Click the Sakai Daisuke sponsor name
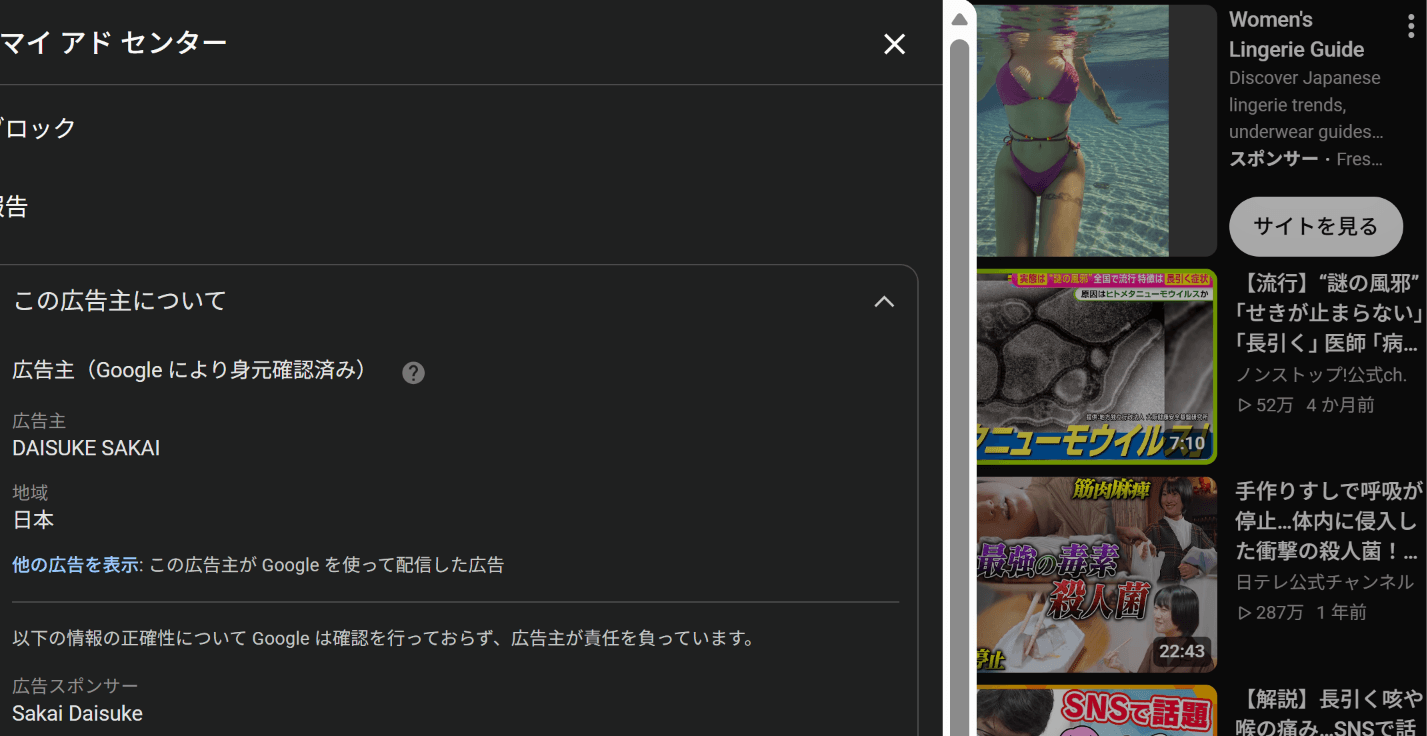1427x736 pixels. [77, 713]
